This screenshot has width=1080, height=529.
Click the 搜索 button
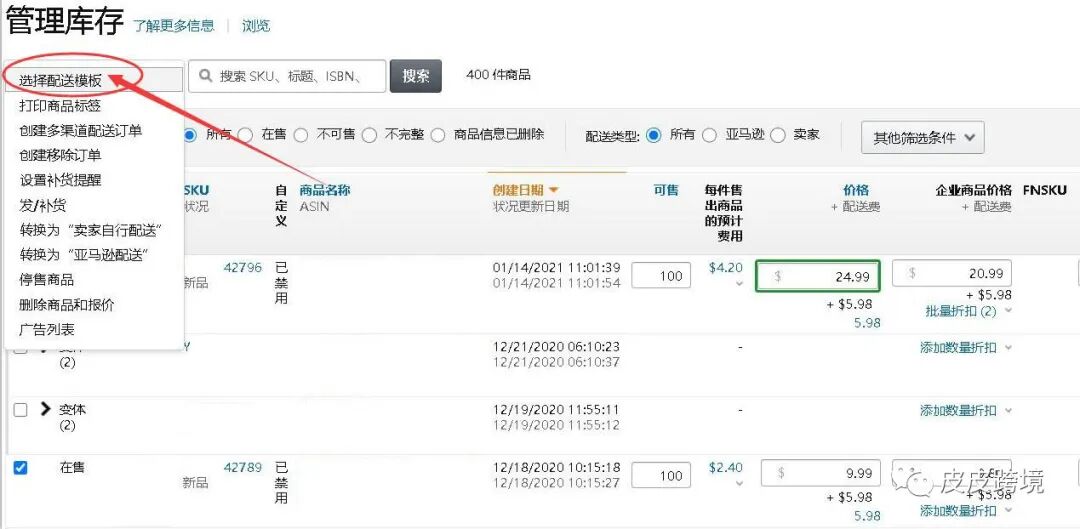pos(415,76)
